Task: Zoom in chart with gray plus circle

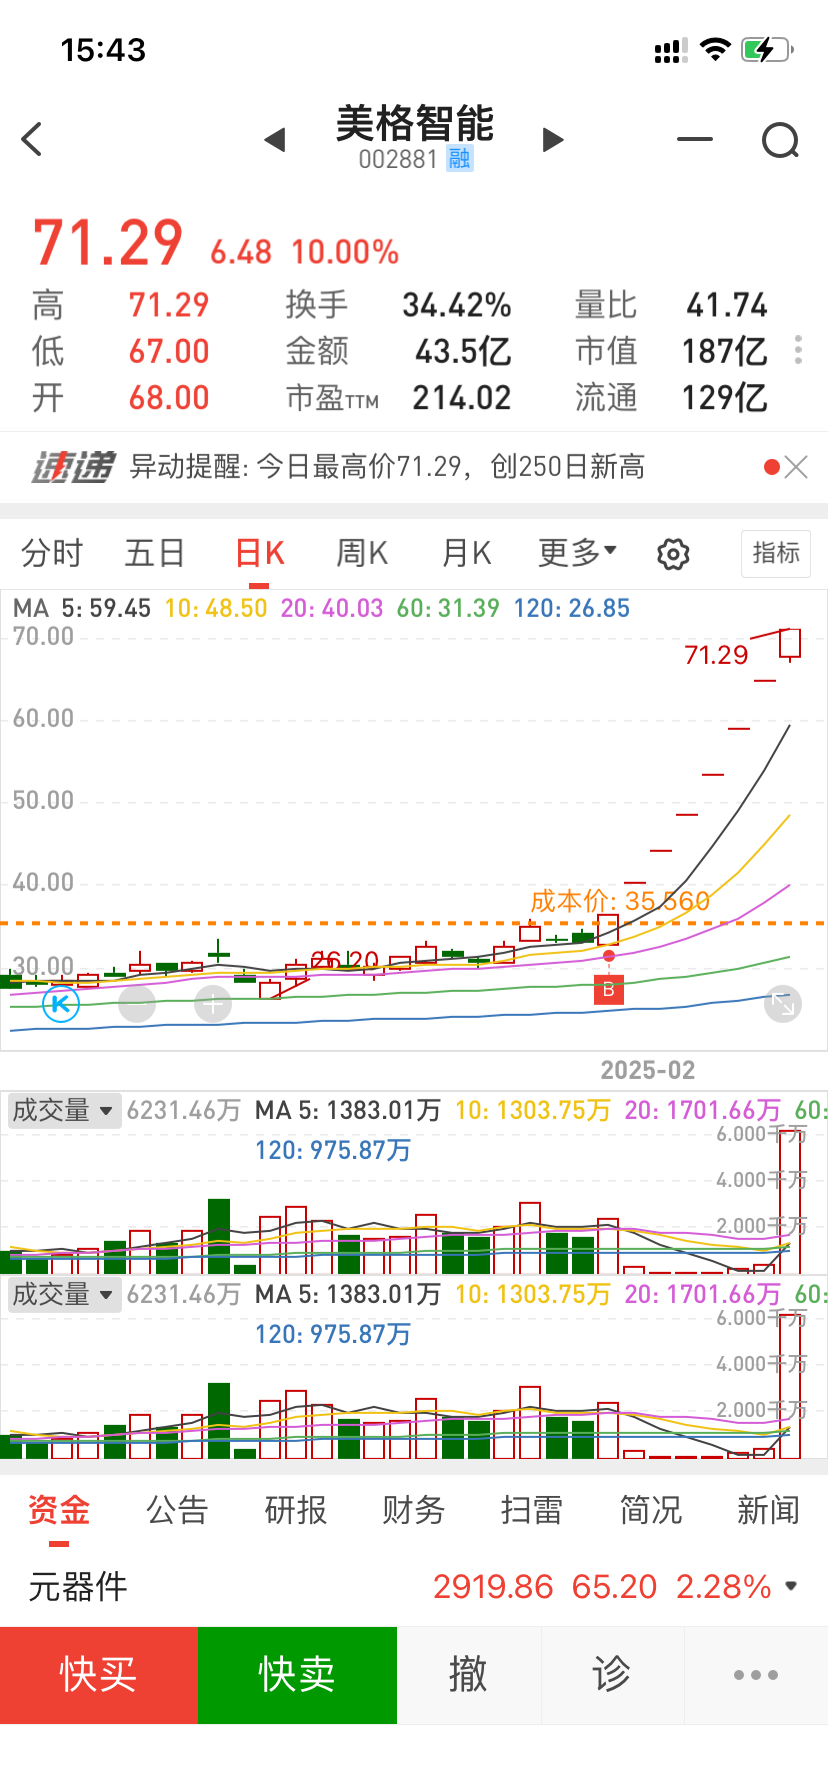Action: [213, 1003]
